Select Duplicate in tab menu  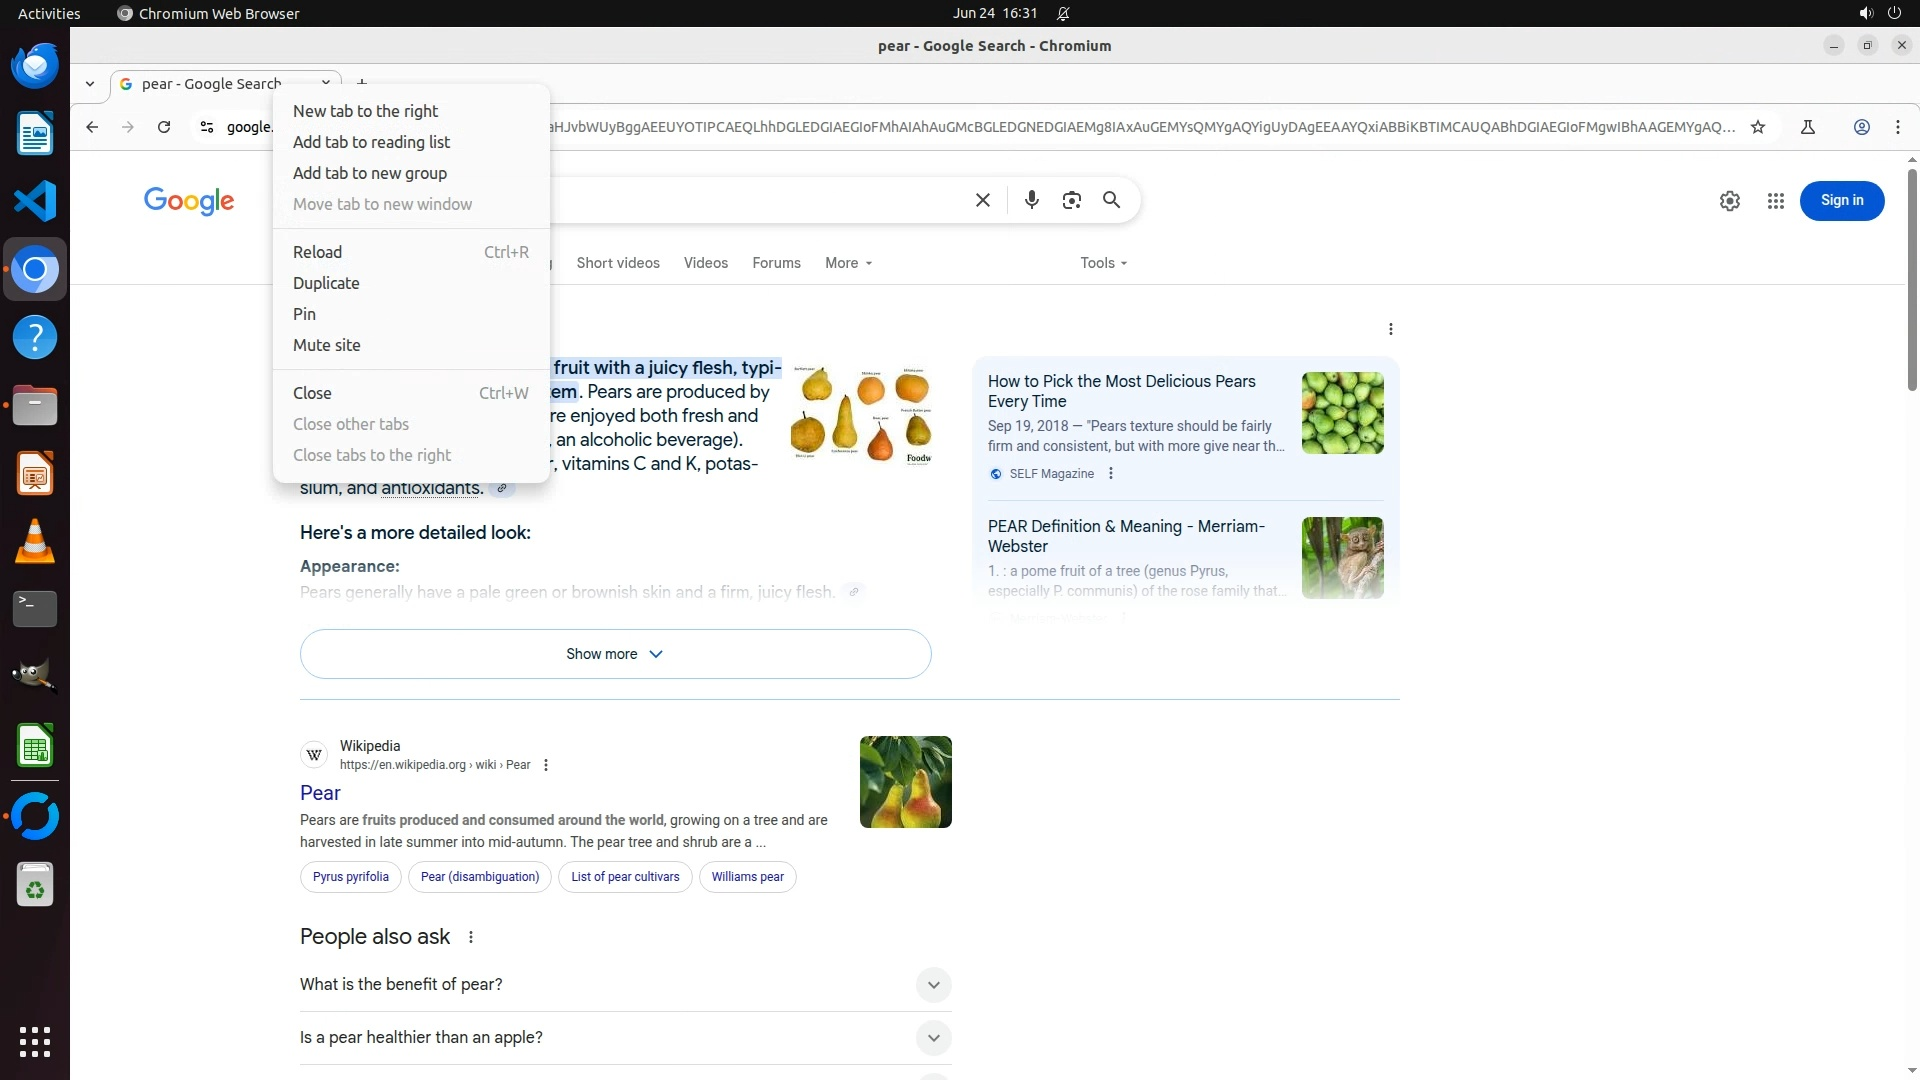[x=326, y=283]
